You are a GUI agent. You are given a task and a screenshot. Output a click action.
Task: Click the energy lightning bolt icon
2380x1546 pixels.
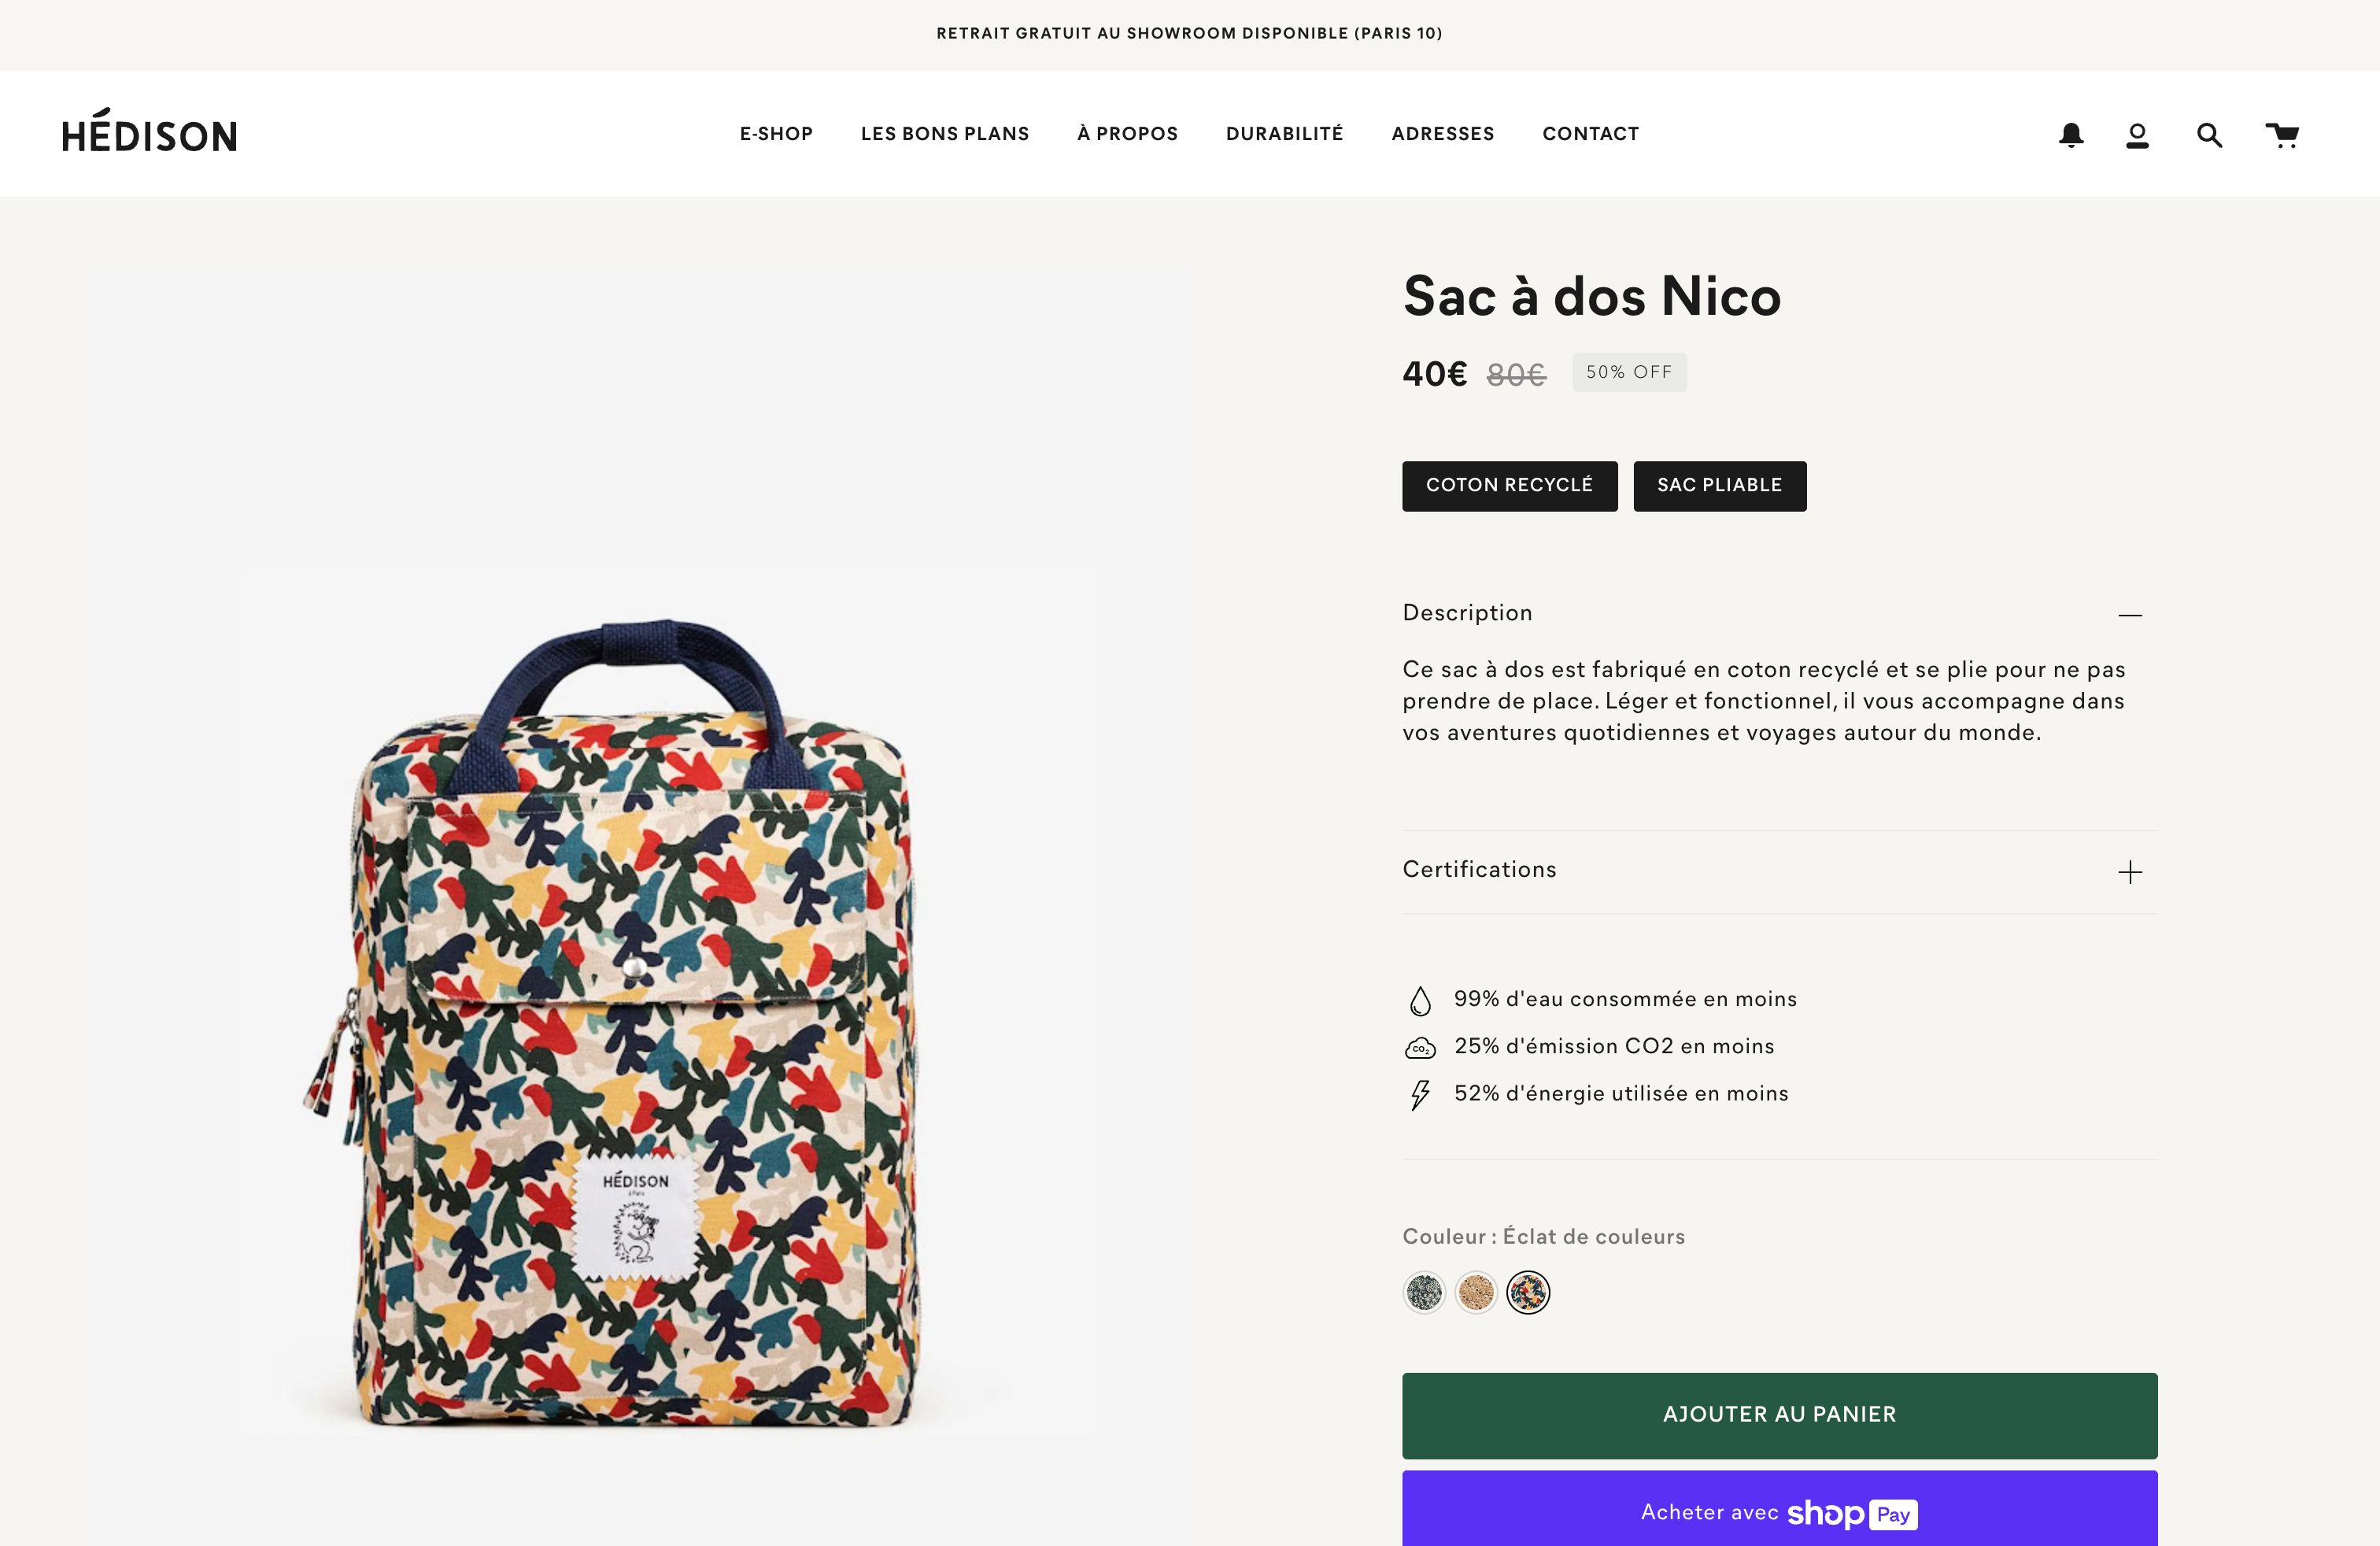coord(1420,1095)
